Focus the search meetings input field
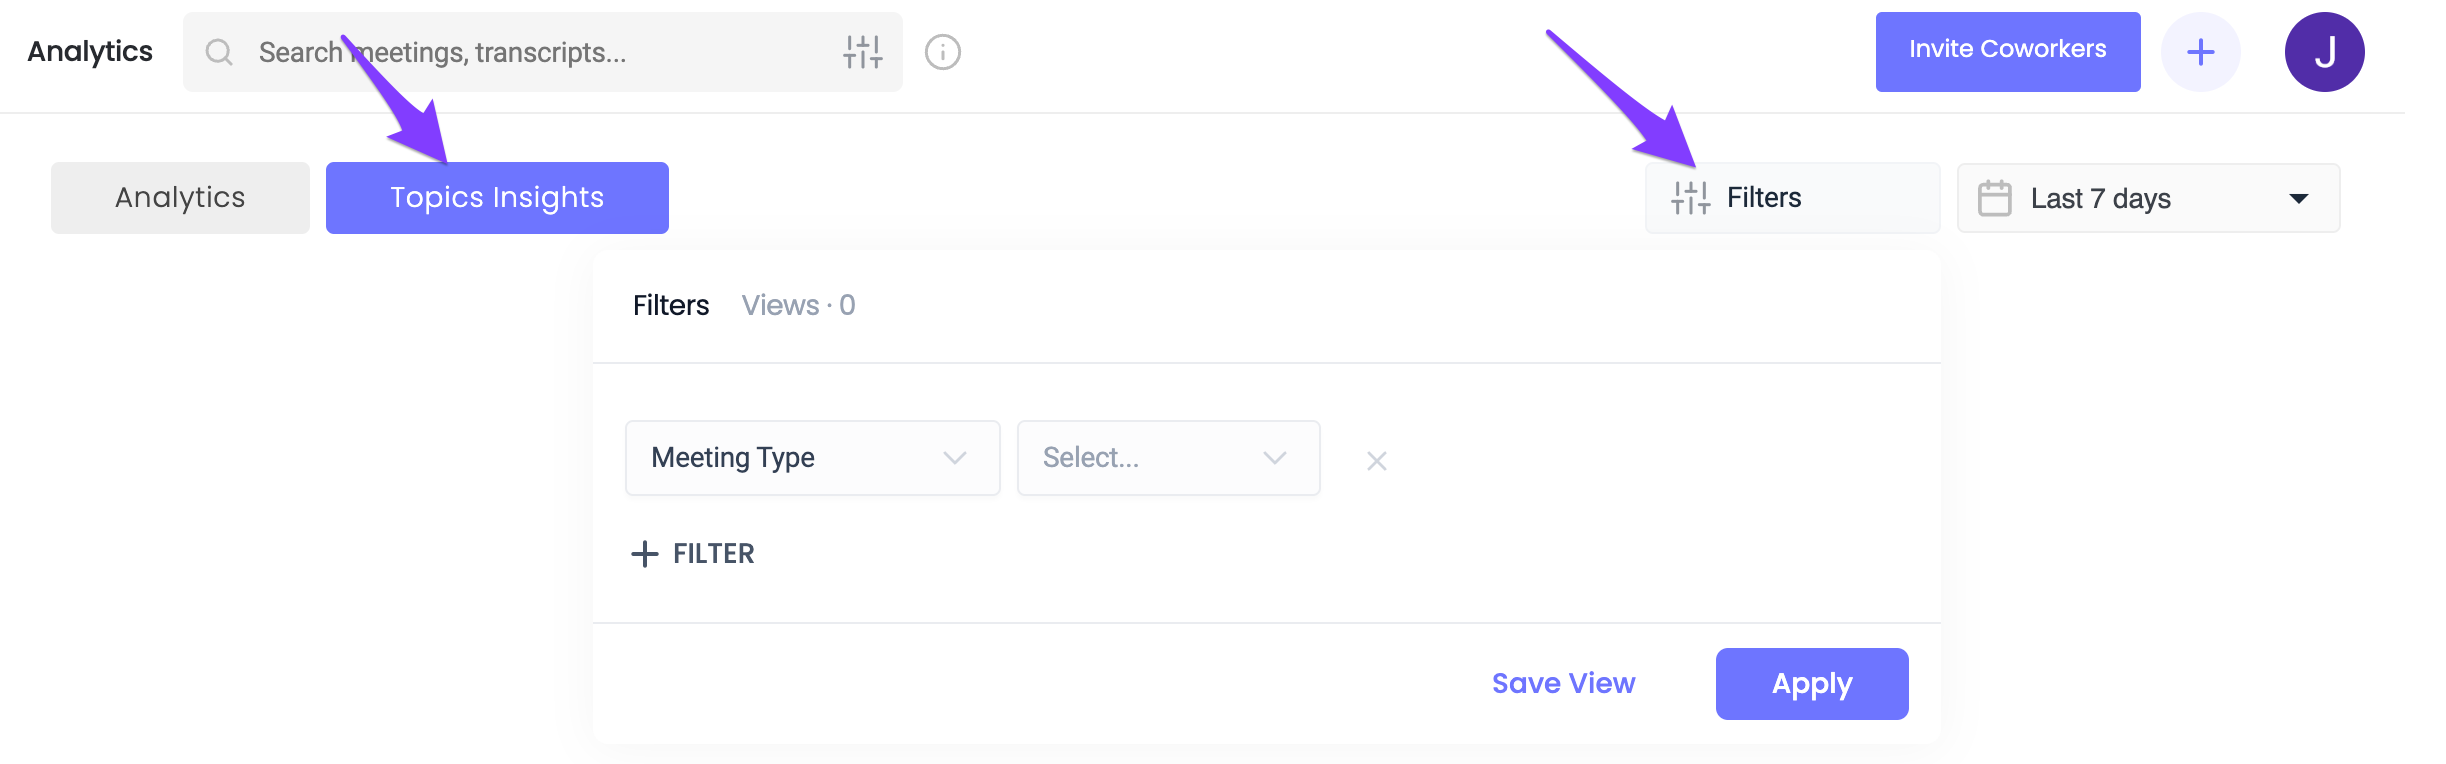Image resolution: width=2446 pixels, height=764 pixels. point(542,52)
